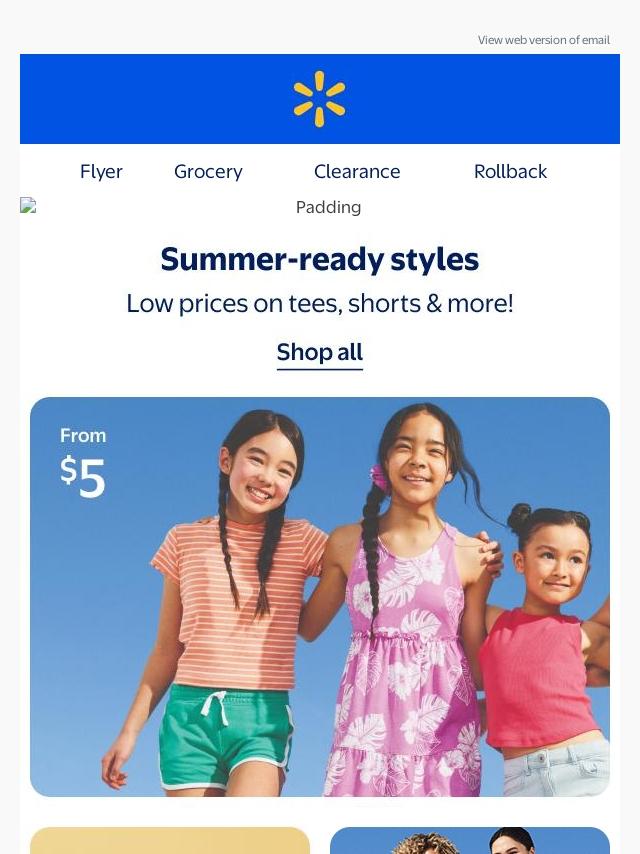The width and height of the screenshot is (640, 854).
Task: Open the yellow promo card at bottom left
Action: point(170,840)
